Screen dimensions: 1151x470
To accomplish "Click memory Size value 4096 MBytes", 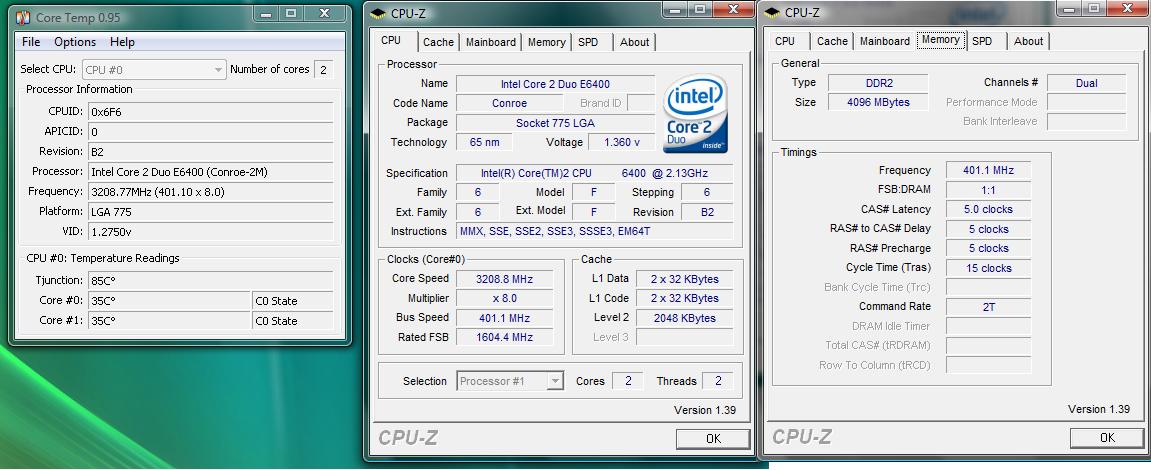I will point(878,102).
